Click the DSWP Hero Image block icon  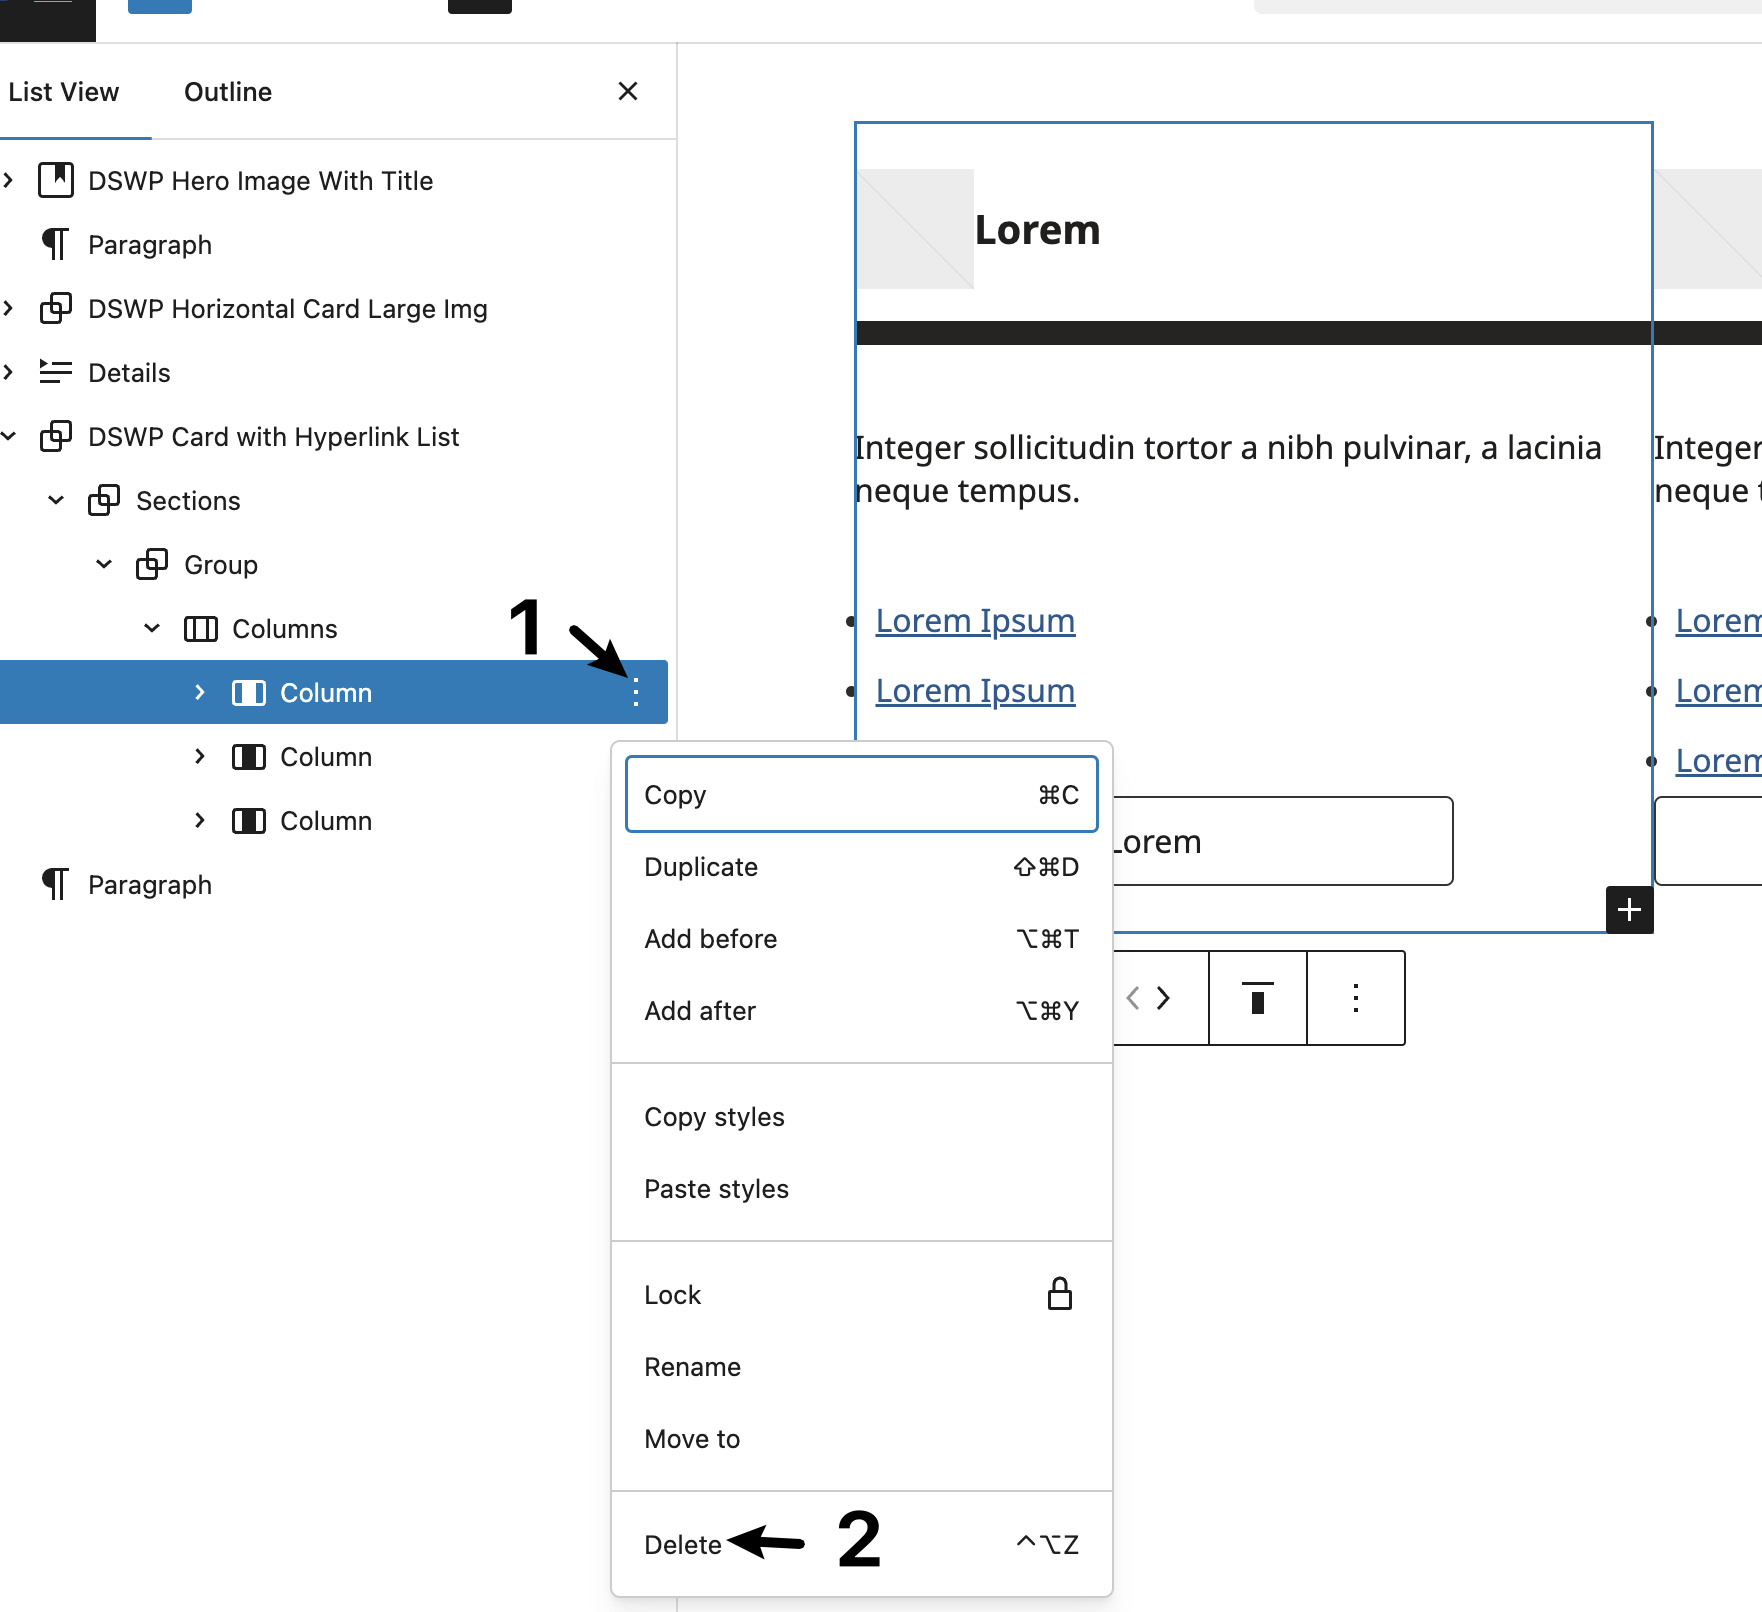click(x=56, y=180)
